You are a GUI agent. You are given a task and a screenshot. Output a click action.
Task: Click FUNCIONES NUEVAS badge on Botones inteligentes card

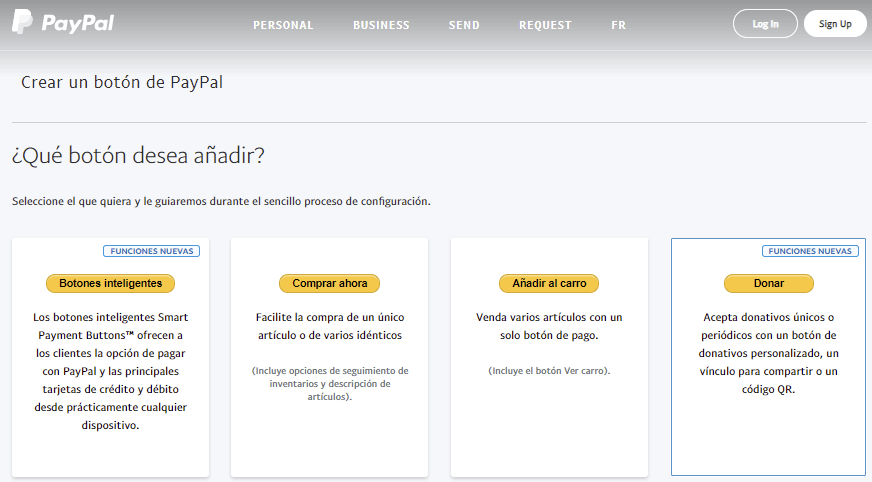point(151,251)
